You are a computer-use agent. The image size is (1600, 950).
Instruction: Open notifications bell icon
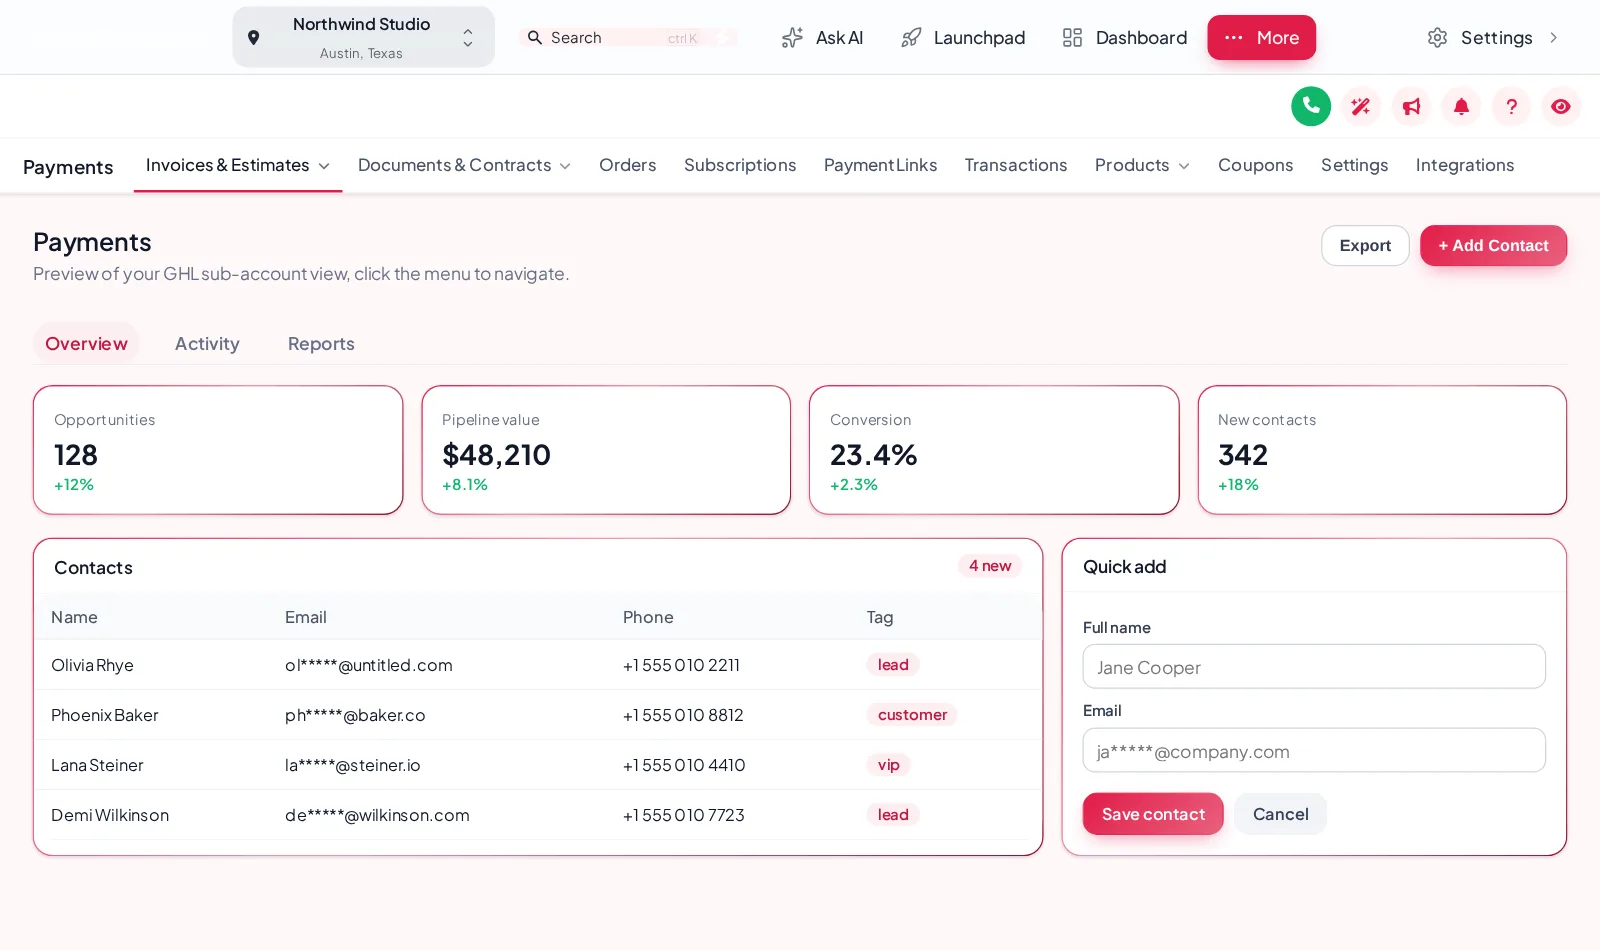pos(1461,106)
